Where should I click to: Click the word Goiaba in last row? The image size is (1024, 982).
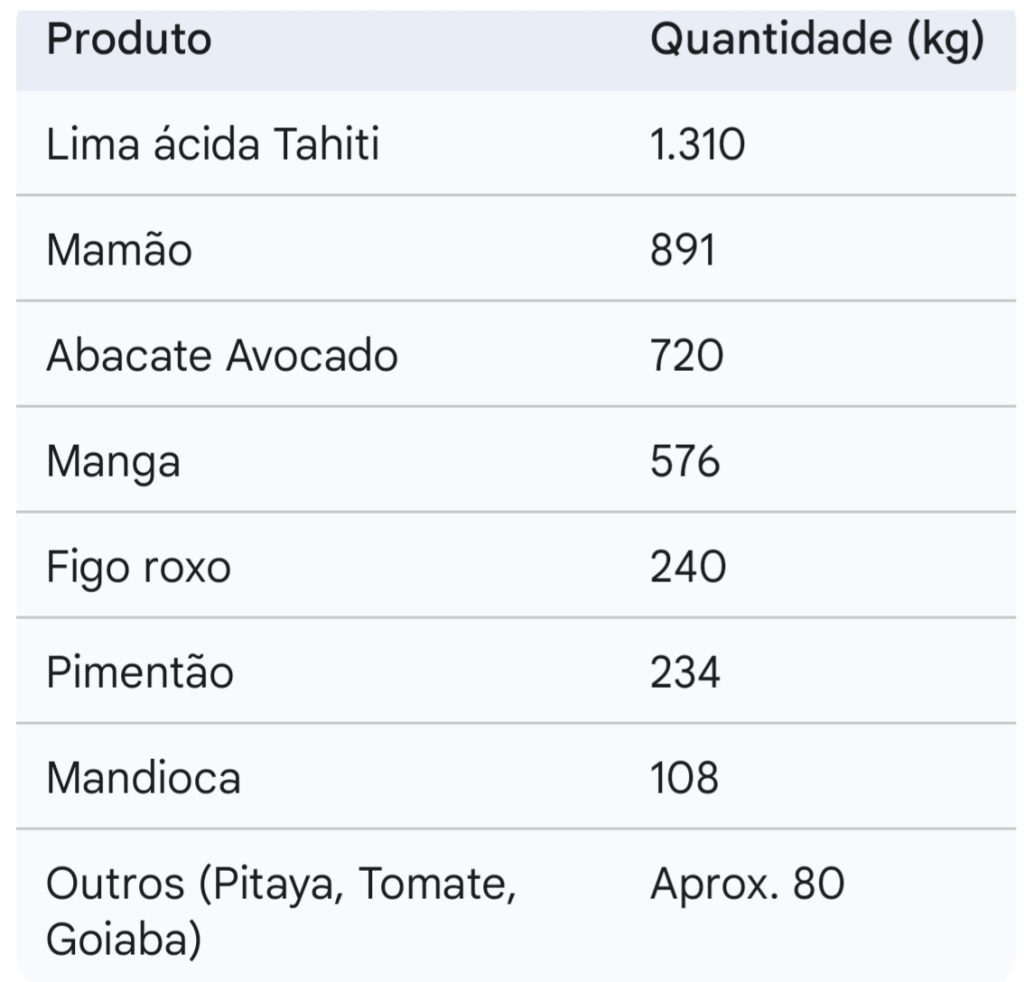click(124, 940)
